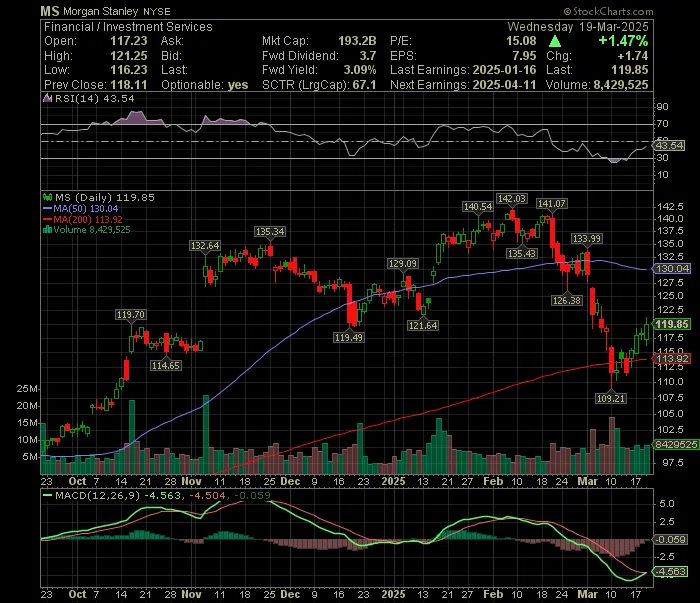Click the 25M volume axis label
Viewport: 700px width, 603px height.
pyautogui.click(x=27, y=389)
